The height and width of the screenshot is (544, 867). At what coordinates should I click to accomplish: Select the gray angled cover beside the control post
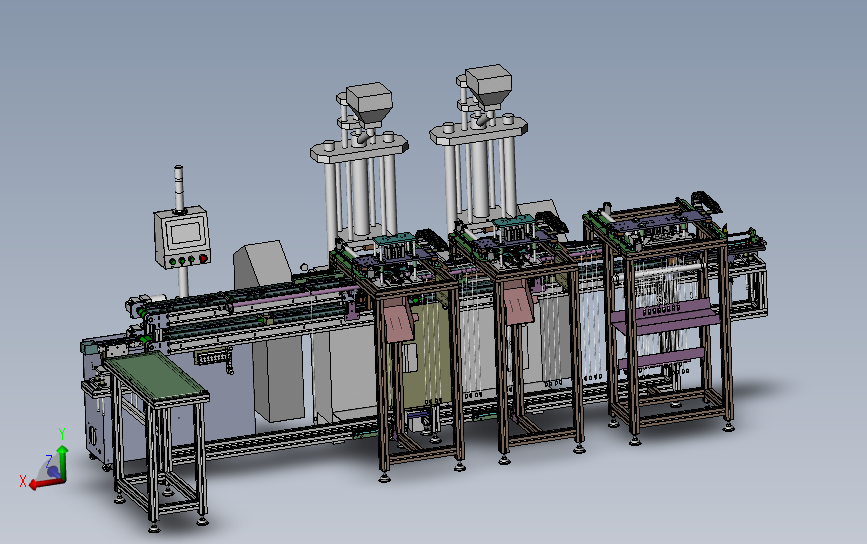tap(262, 265)
